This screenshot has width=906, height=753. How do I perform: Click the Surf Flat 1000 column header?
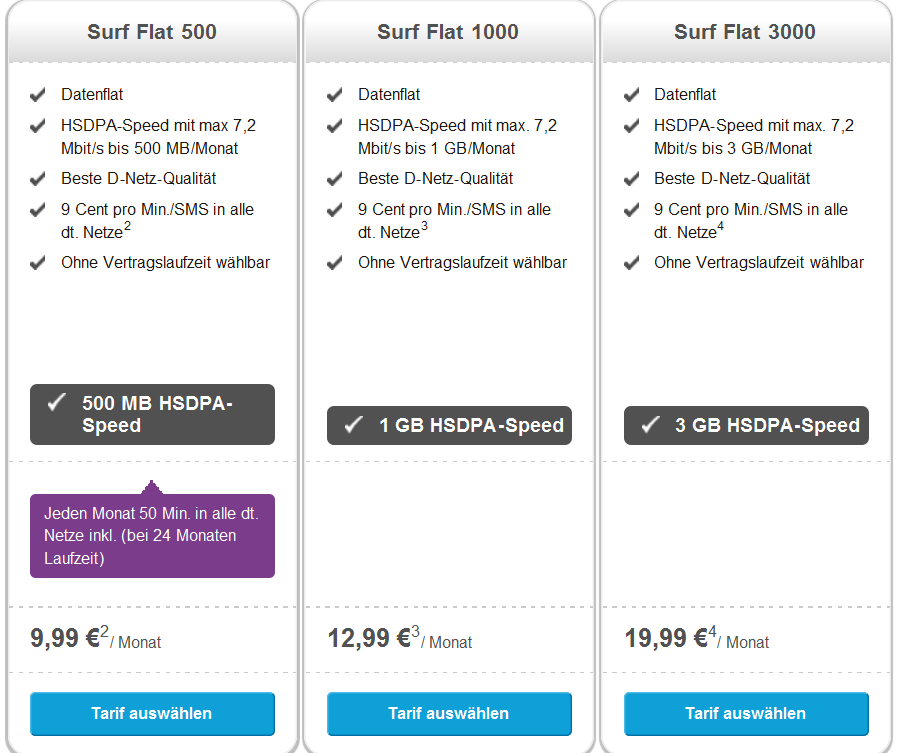coord(448,32)
